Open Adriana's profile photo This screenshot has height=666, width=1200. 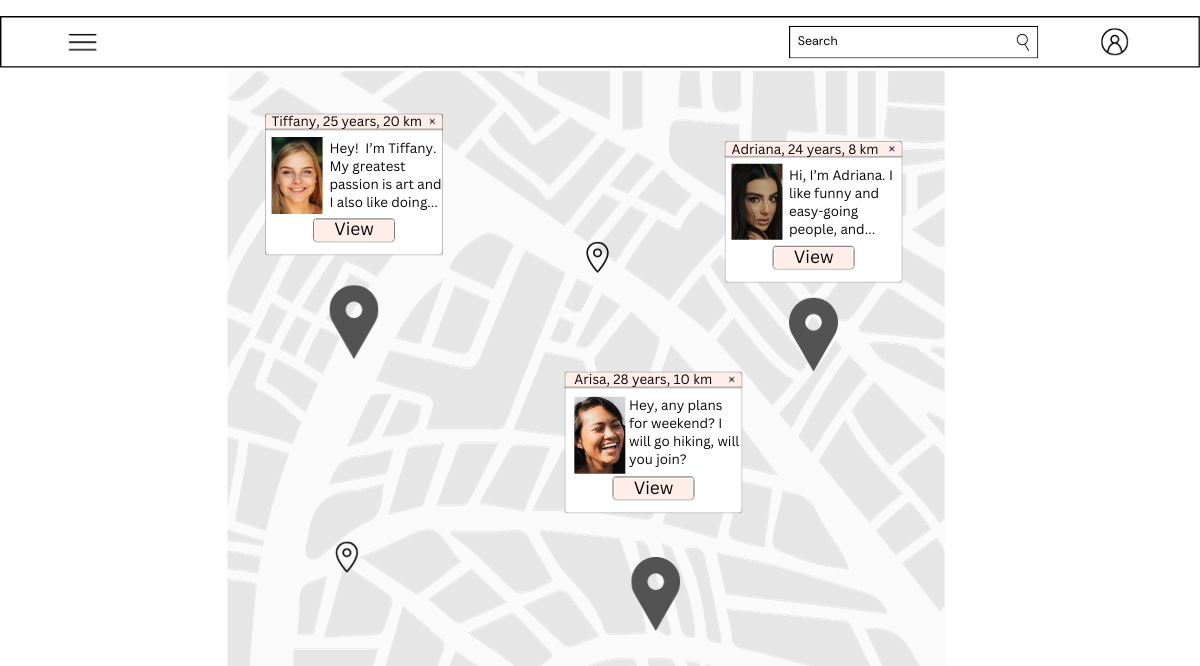click(x=757, y=202)
